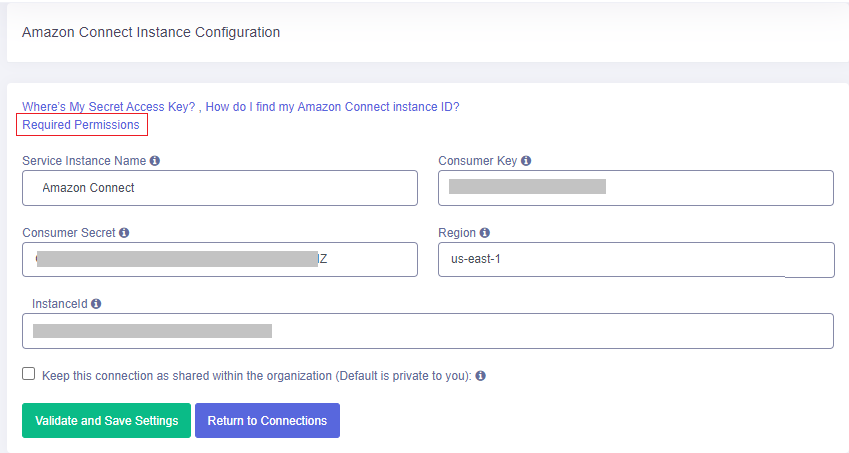Click info icon next to Service Instance Name
This screenshot has width=849, height=453.
point(155,160)
